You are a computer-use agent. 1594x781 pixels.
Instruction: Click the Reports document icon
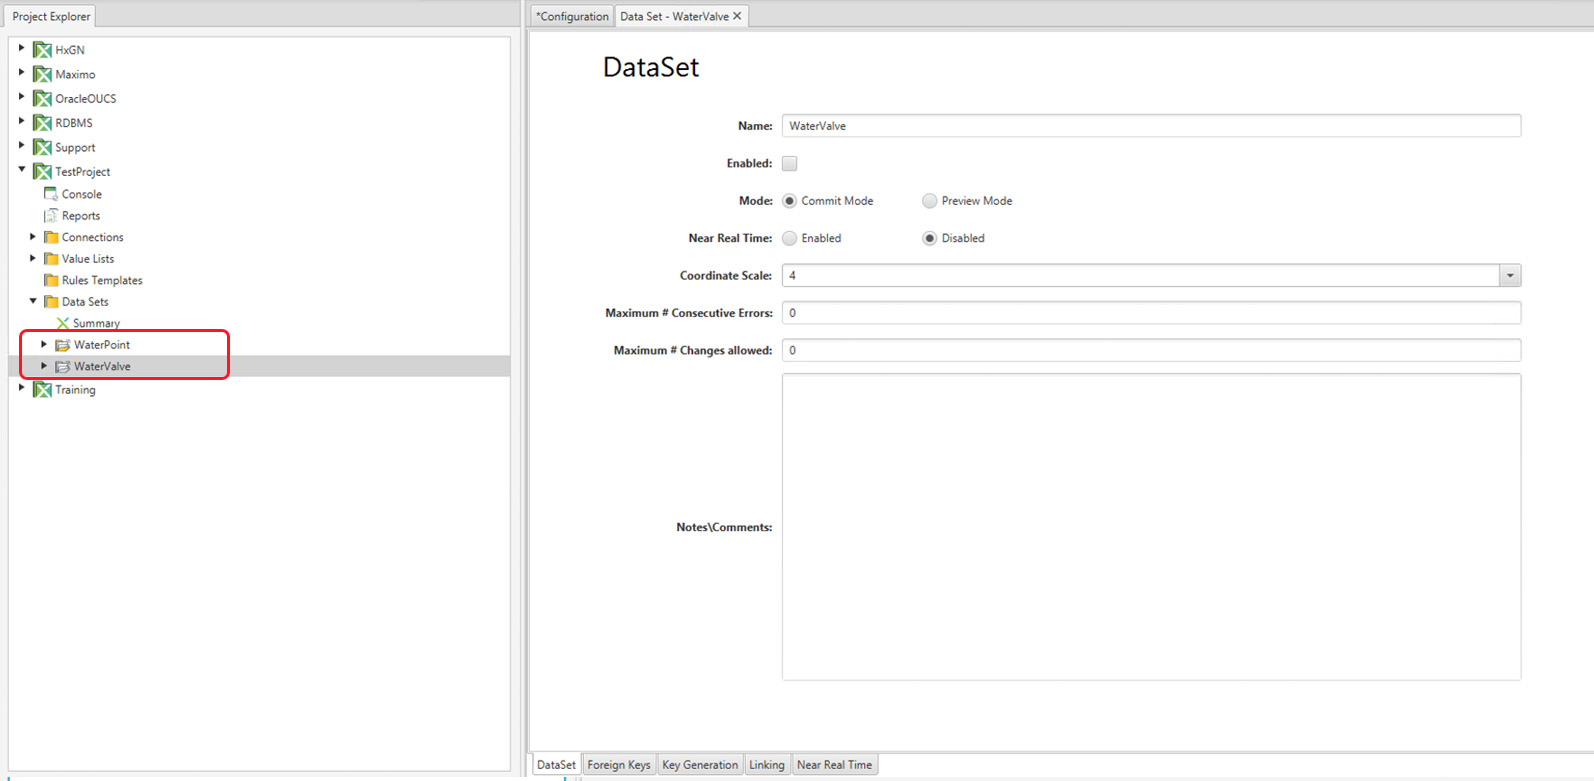51,216
